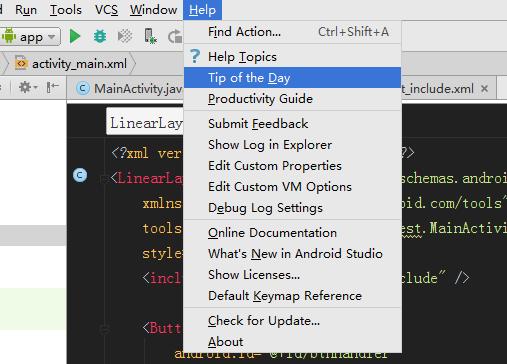Click the question mark Help Topics icon
This screenshot has width=507, height=364.
195,56
